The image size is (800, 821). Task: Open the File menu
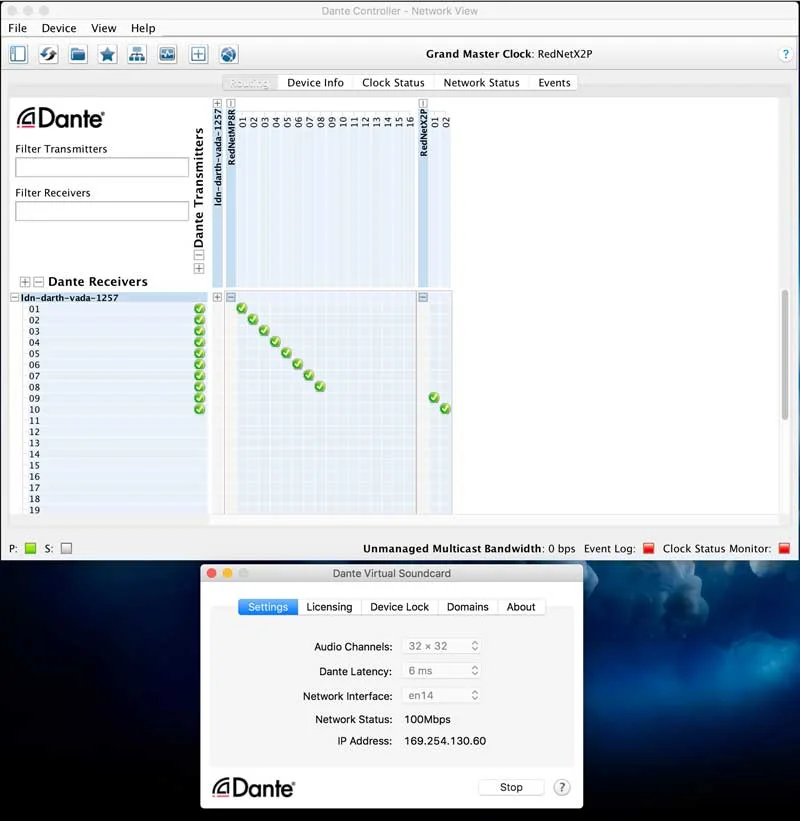(x=17, y=28)
